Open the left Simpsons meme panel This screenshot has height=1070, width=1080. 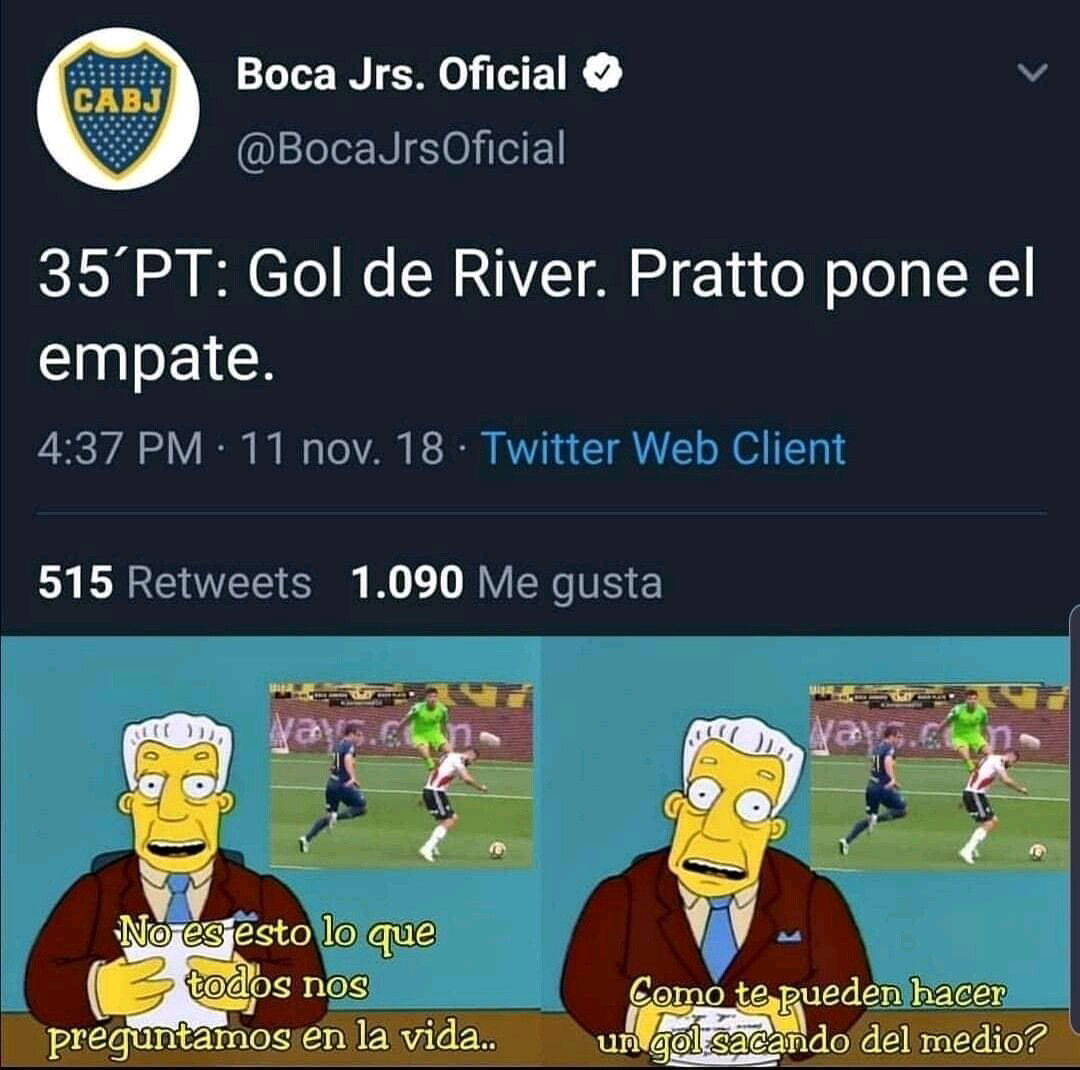pyautogui.click(x=270, y=852)
